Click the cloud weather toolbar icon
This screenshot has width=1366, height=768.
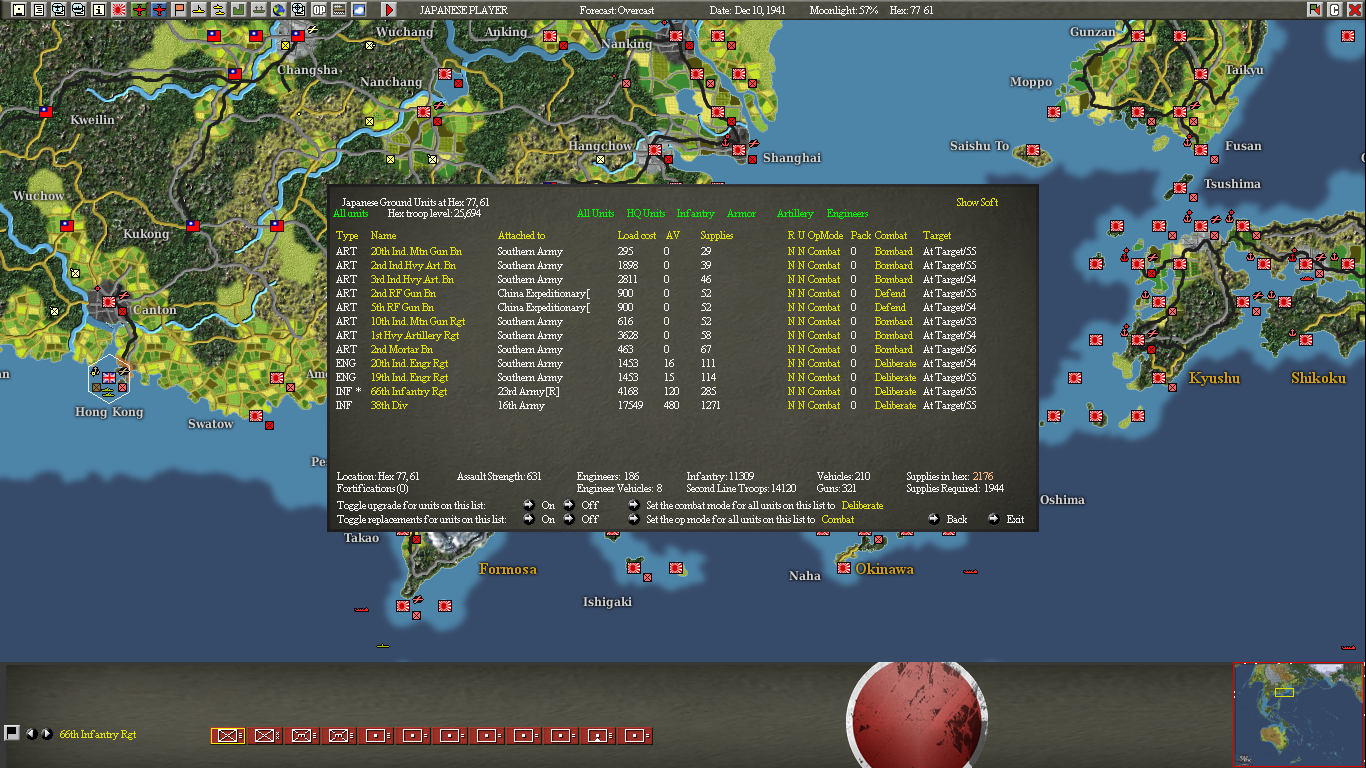[x=359, y=10]
